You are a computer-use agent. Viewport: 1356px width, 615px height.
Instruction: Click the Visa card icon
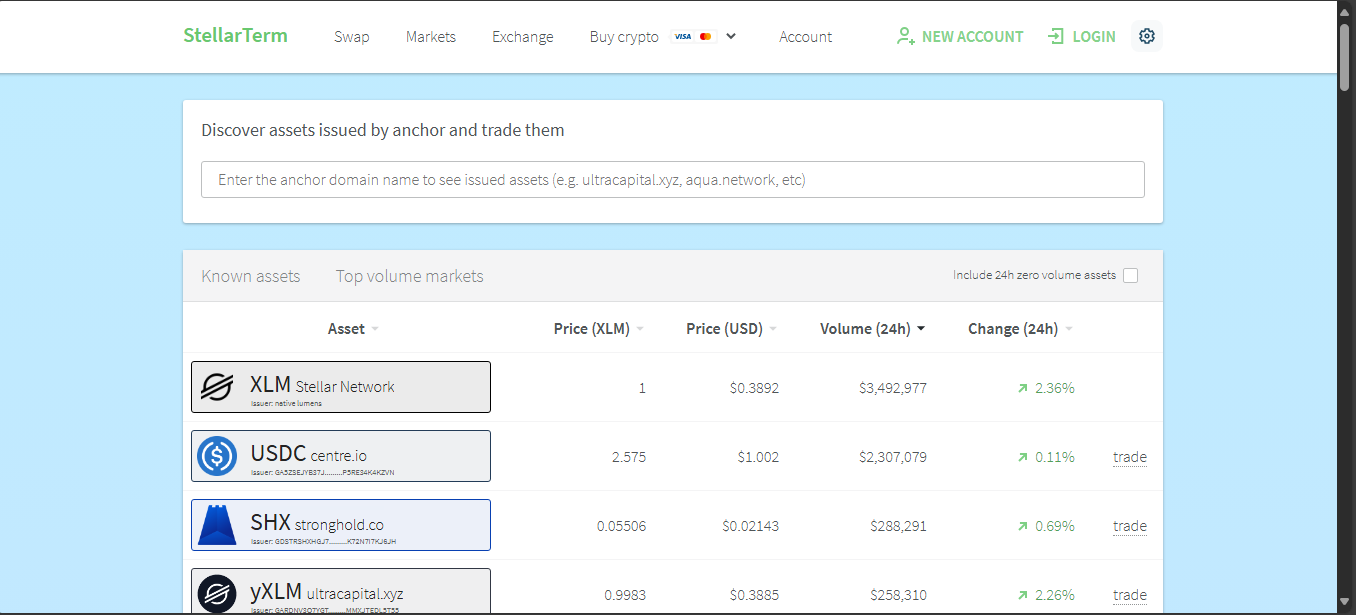pyautogui.click(x=683, y=37)
